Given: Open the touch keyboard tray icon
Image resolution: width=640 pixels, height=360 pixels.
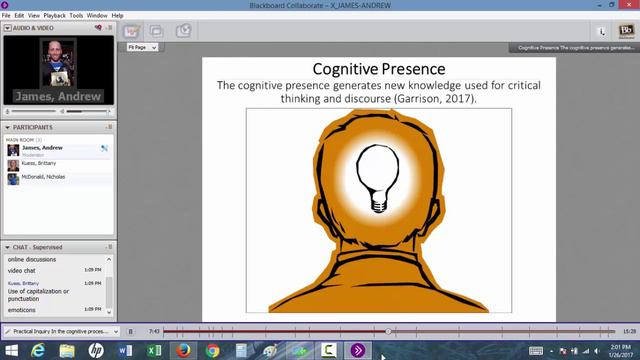Looking at the screenshot, I should coord(536,351).
